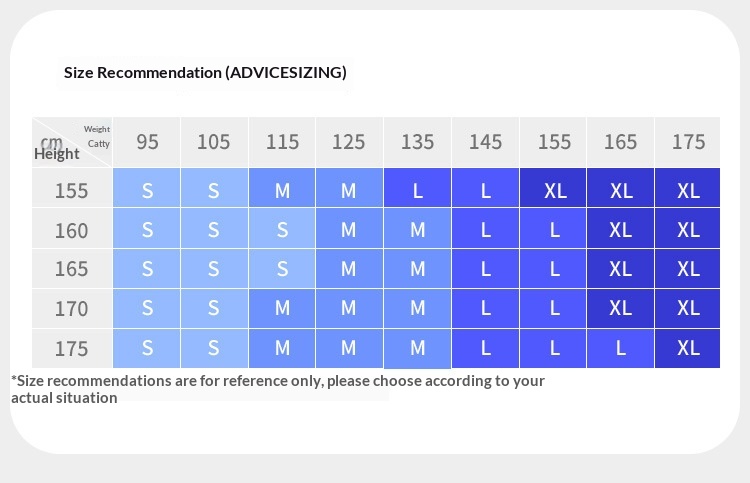Select XL cell for height 160, weight 165
Viewport: 750px width, 483px height.
tap(621, 230)
